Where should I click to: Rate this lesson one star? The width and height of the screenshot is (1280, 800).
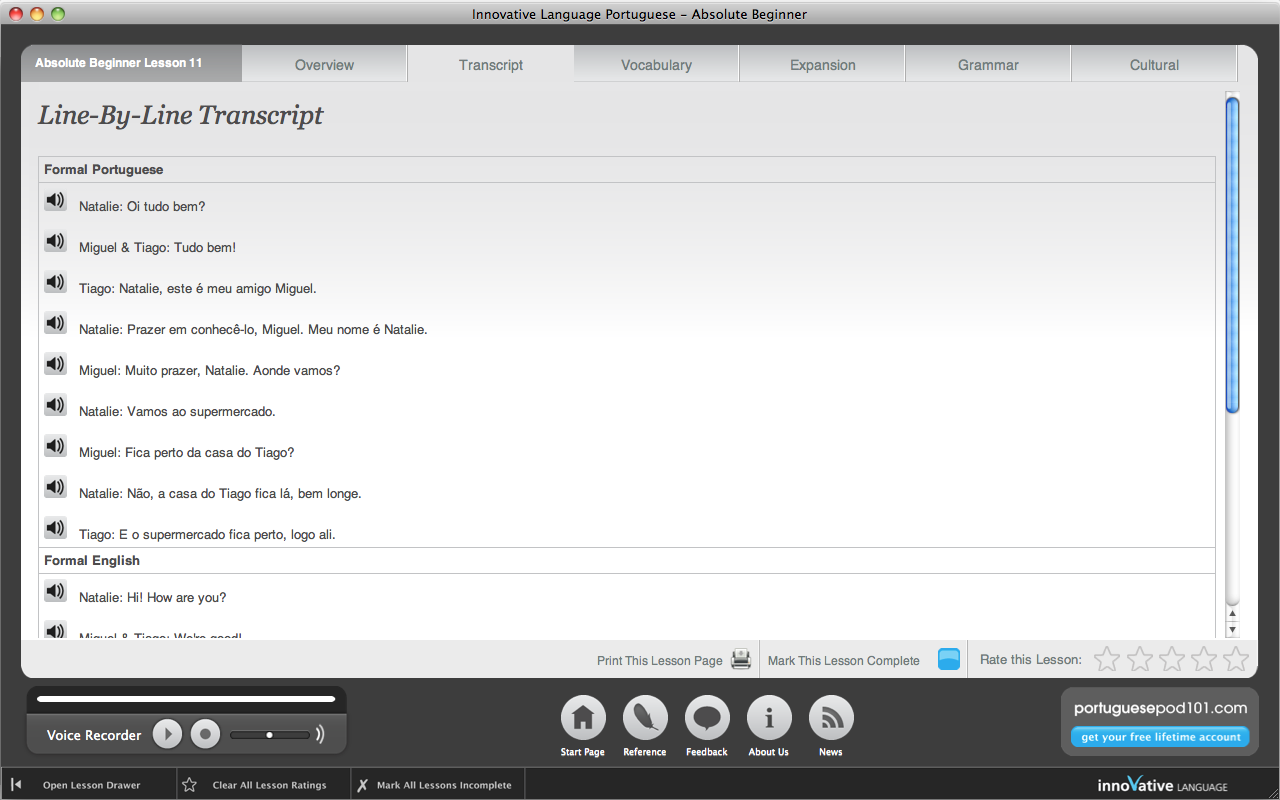click(x=1106, y=659)
